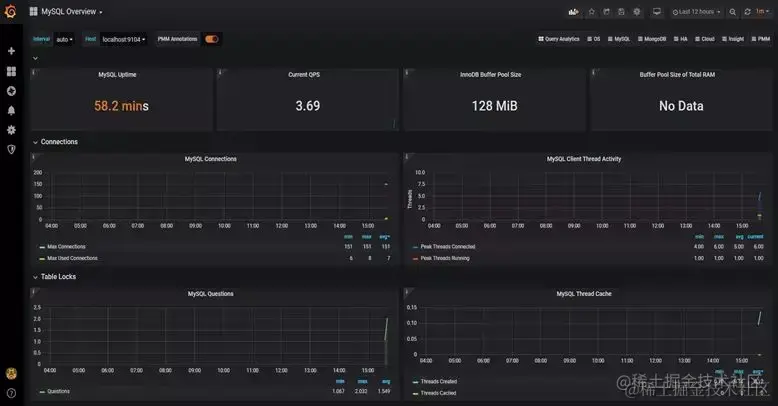This screenshot has height=406, width=778.
Task: Open the Explore compass icon in sidebar
Action: 11,91
